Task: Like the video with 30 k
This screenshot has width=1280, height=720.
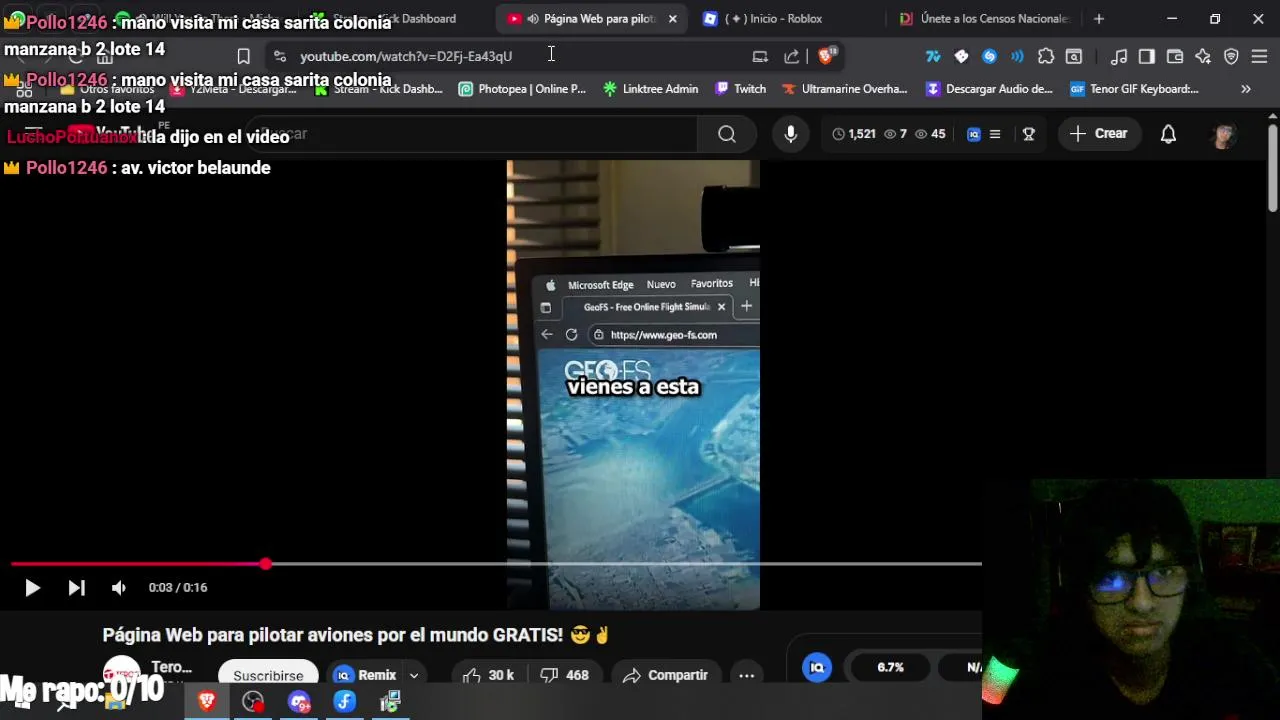Action: [x=489, y=675]
